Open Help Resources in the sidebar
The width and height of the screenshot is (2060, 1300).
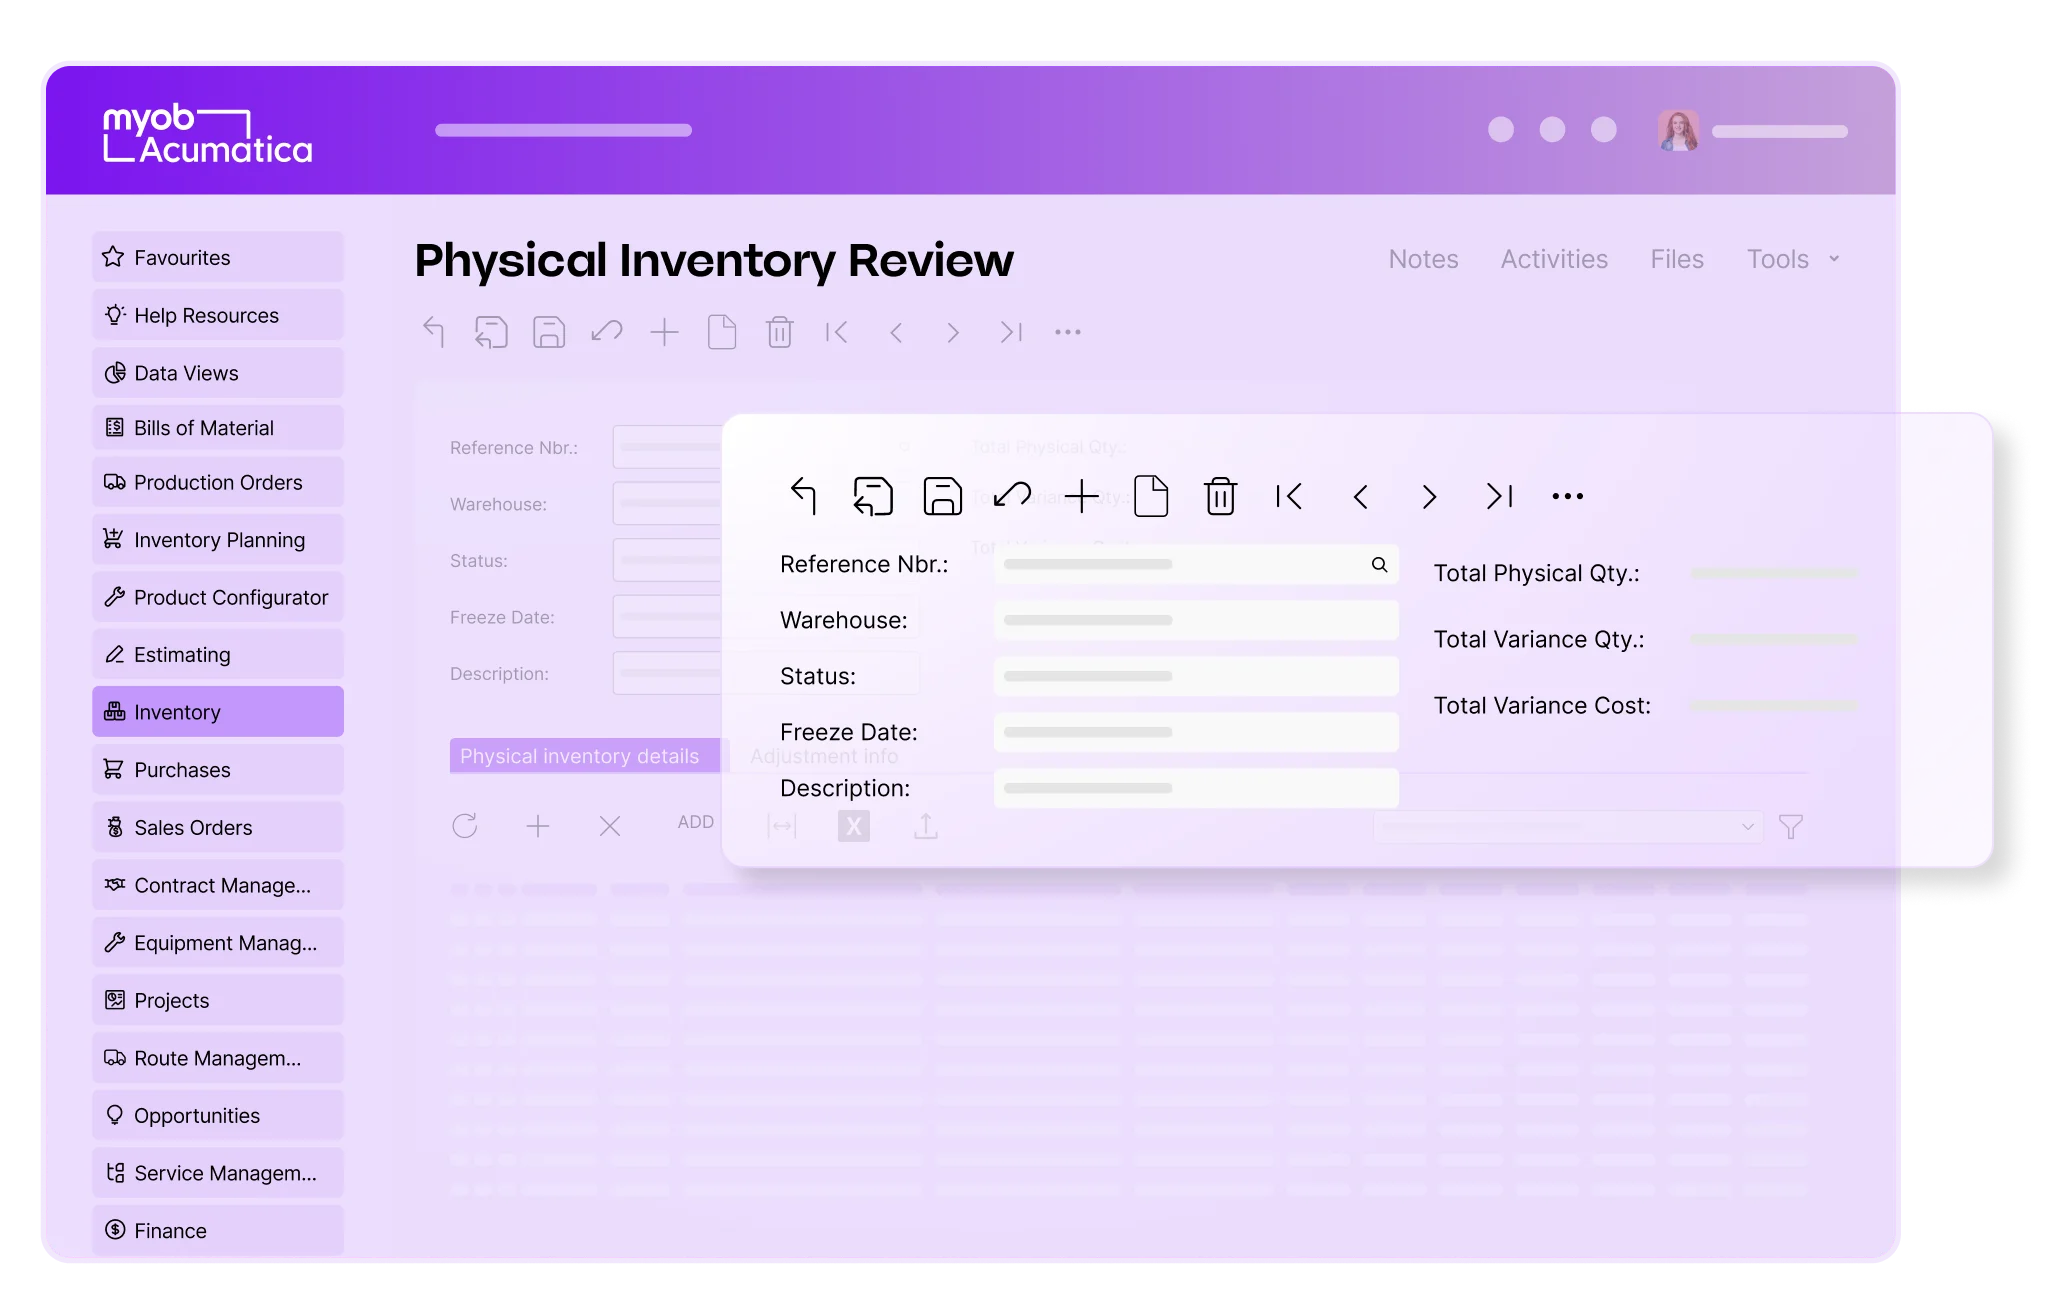coord(218,315)
